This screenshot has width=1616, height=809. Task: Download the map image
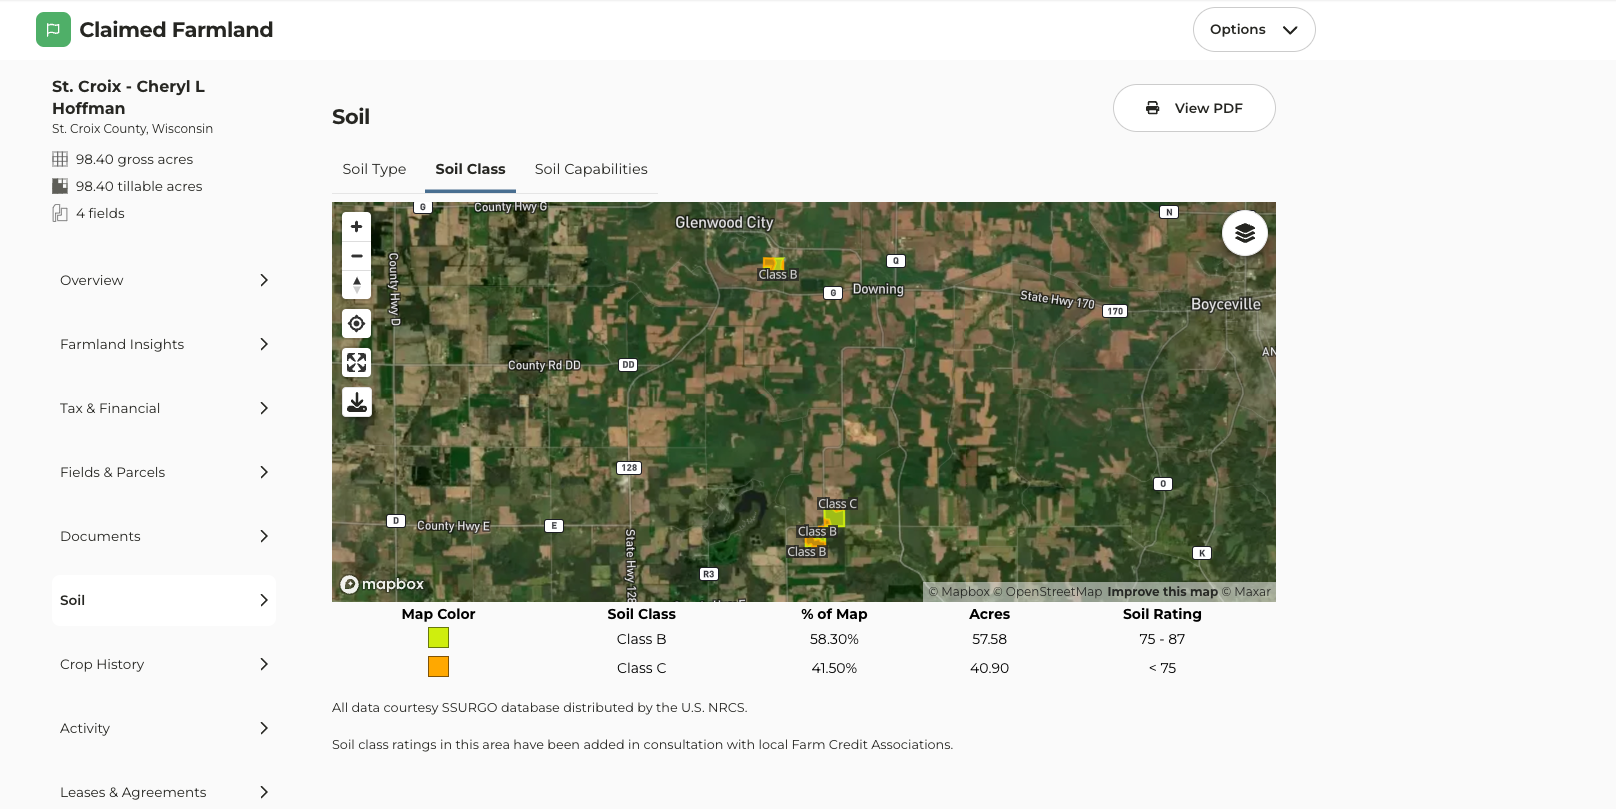357,402
